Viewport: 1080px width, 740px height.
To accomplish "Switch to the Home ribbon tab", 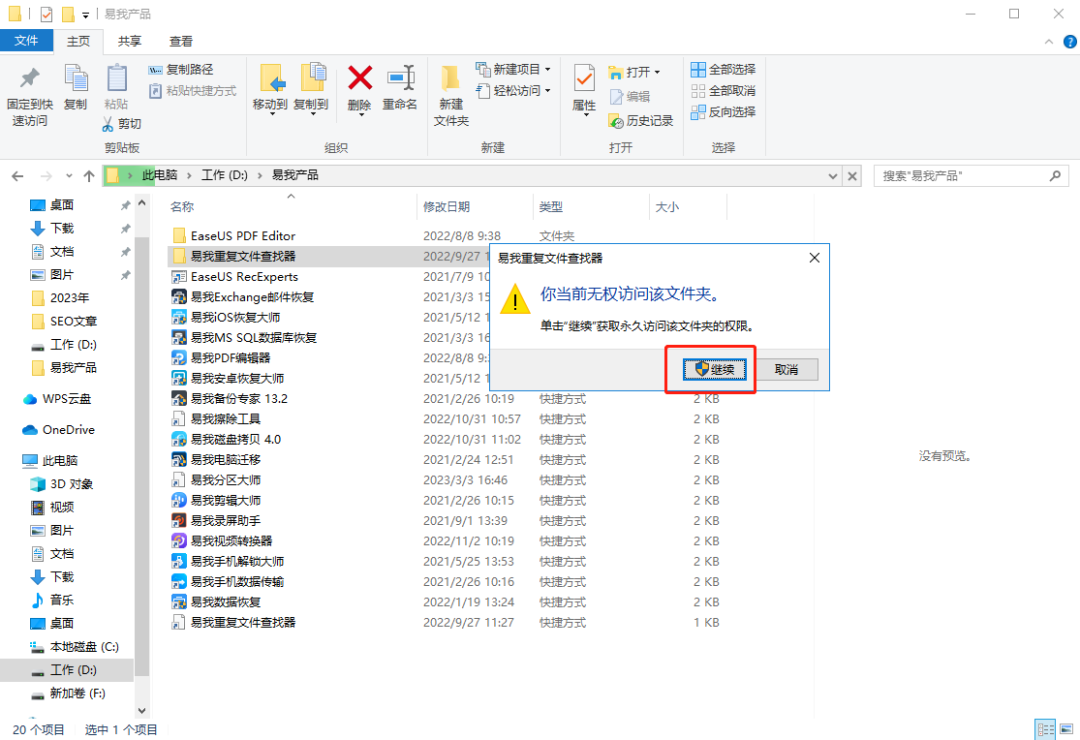I will click(78, 41).
